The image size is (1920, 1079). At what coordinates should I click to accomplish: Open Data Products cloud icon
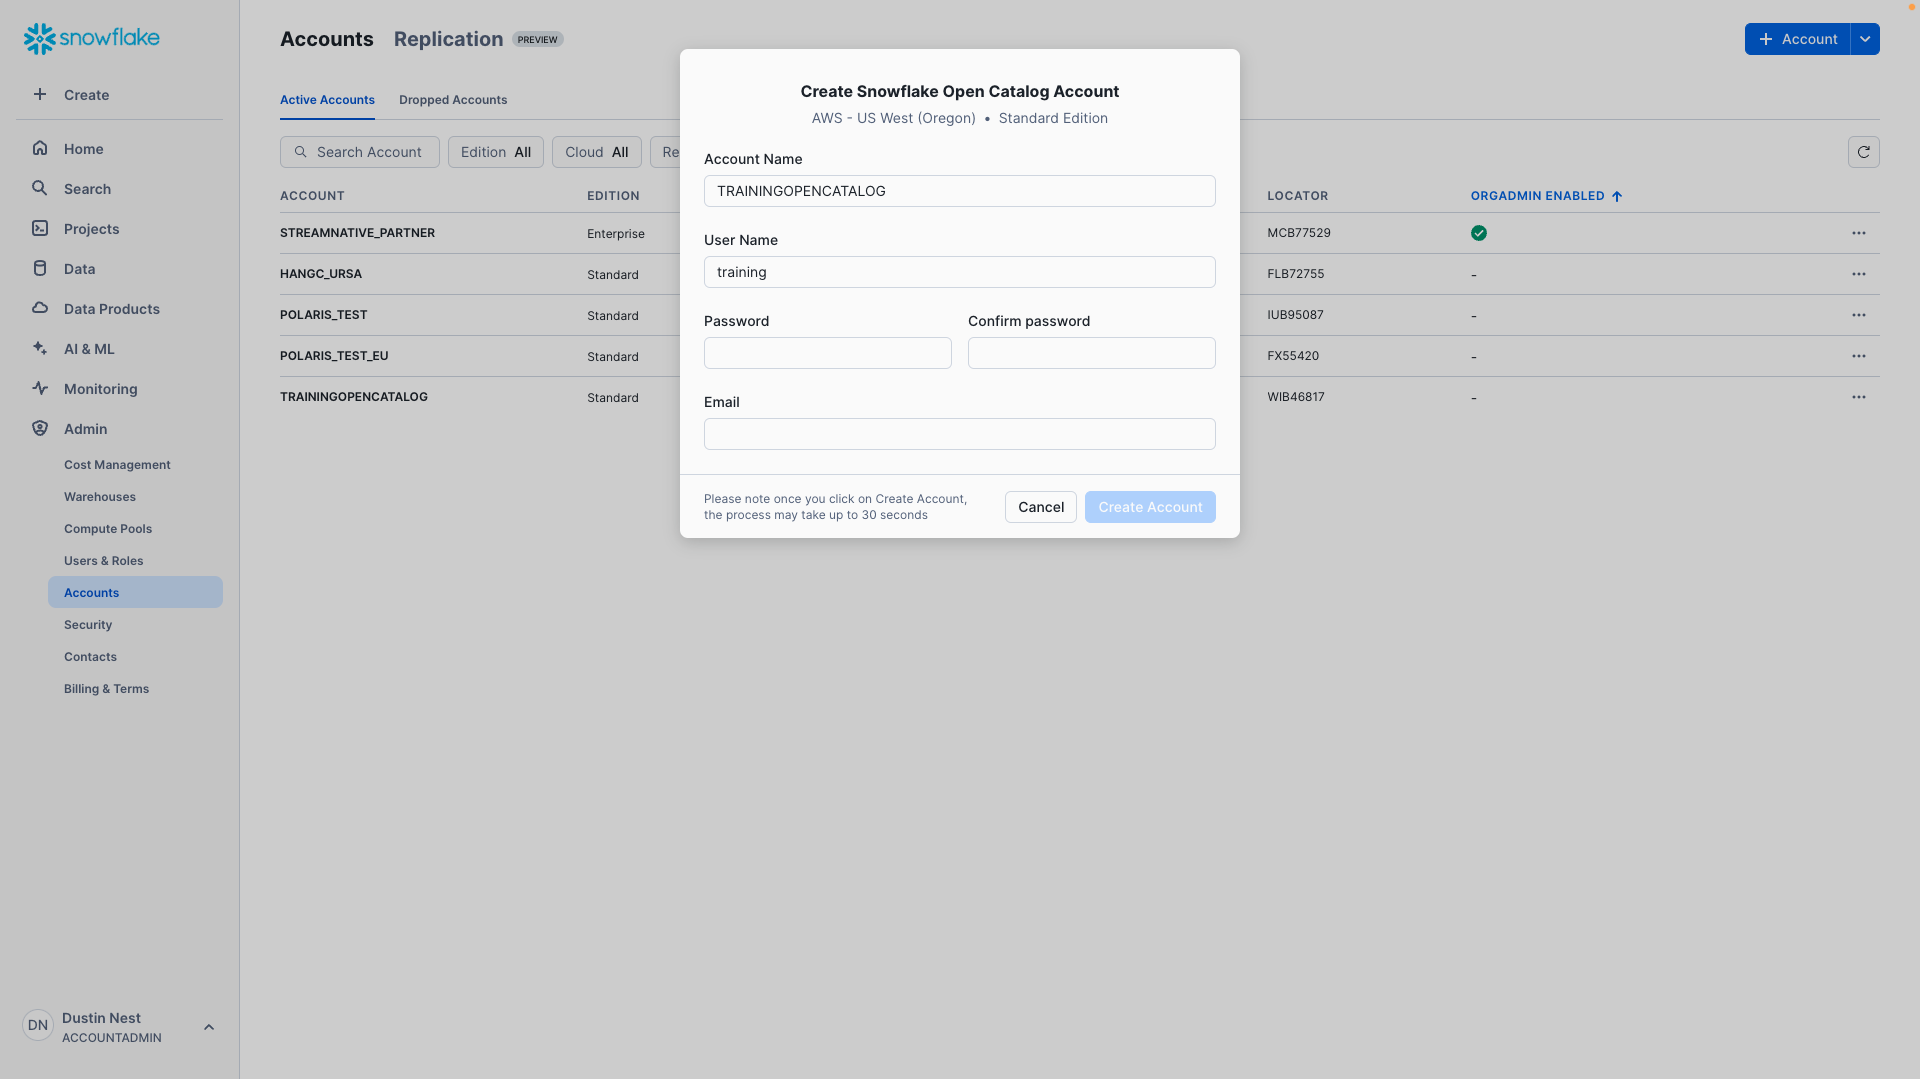click(40, 308)
